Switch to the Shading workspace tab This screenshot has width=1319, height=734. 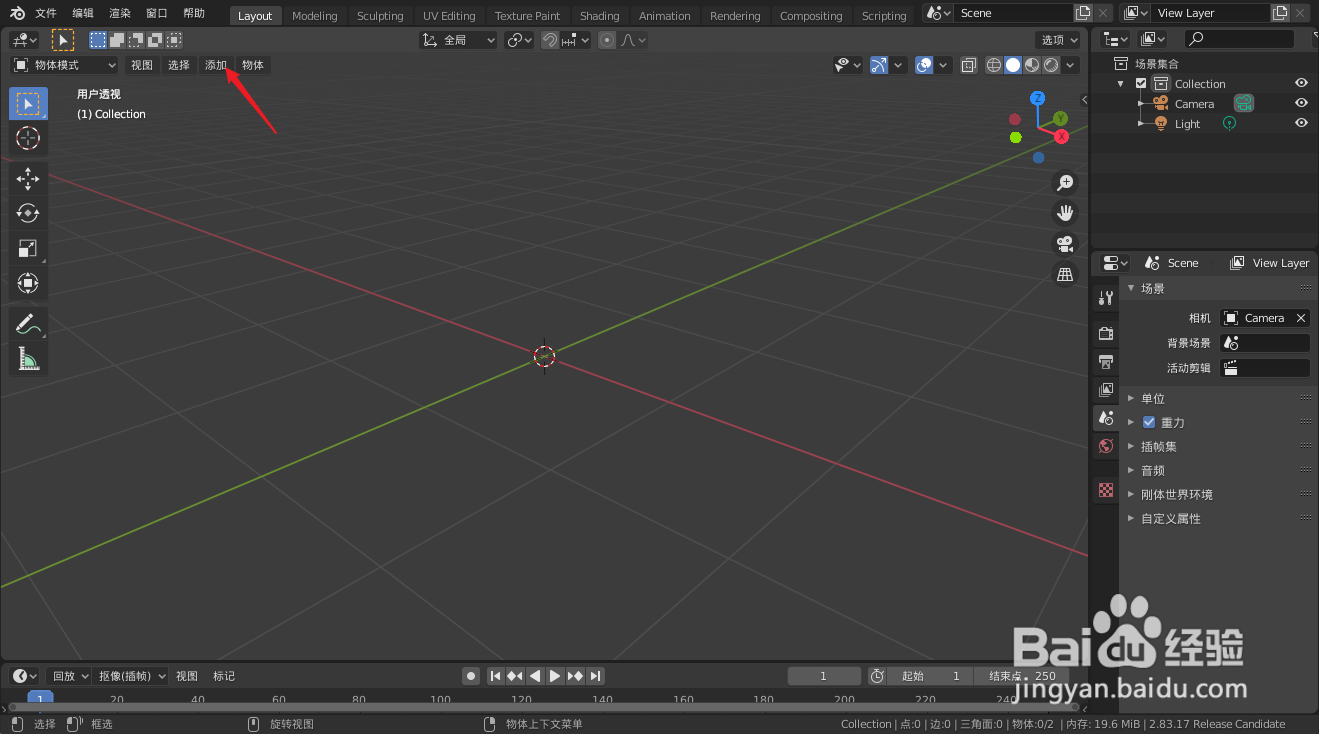tap(600, 15)
